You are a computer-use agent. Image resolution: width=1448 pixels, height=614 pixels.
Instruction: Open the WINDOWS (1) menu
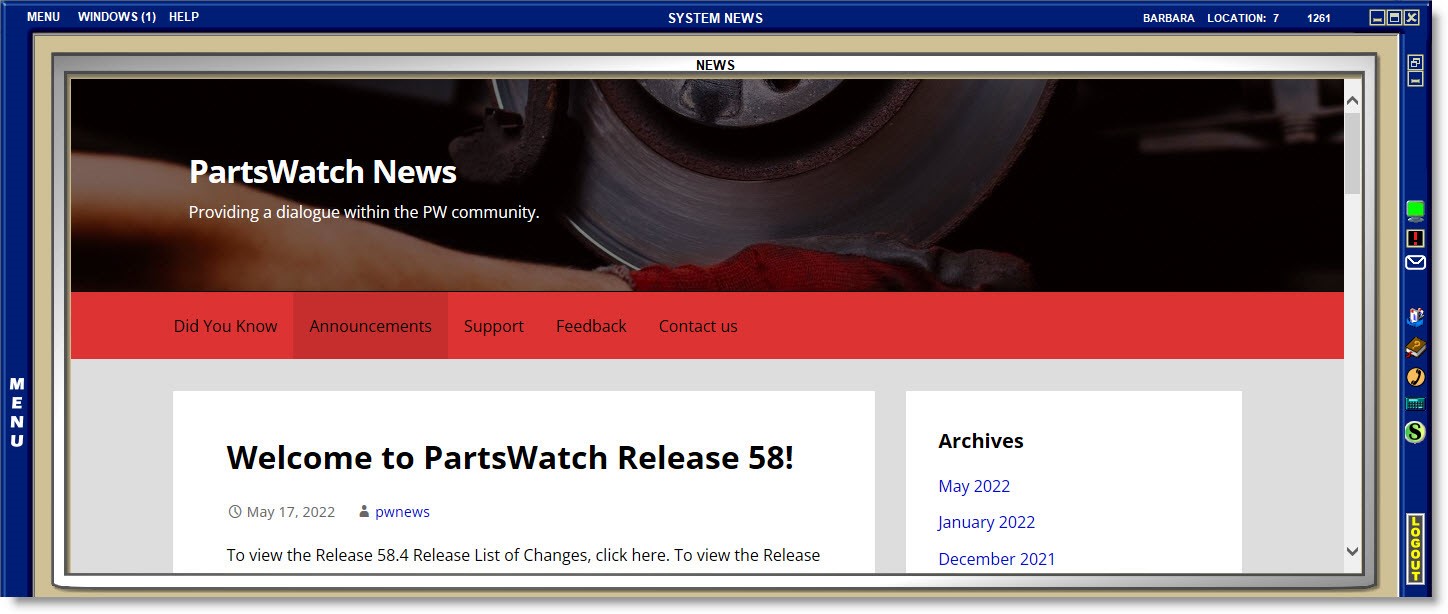[116, 17]
